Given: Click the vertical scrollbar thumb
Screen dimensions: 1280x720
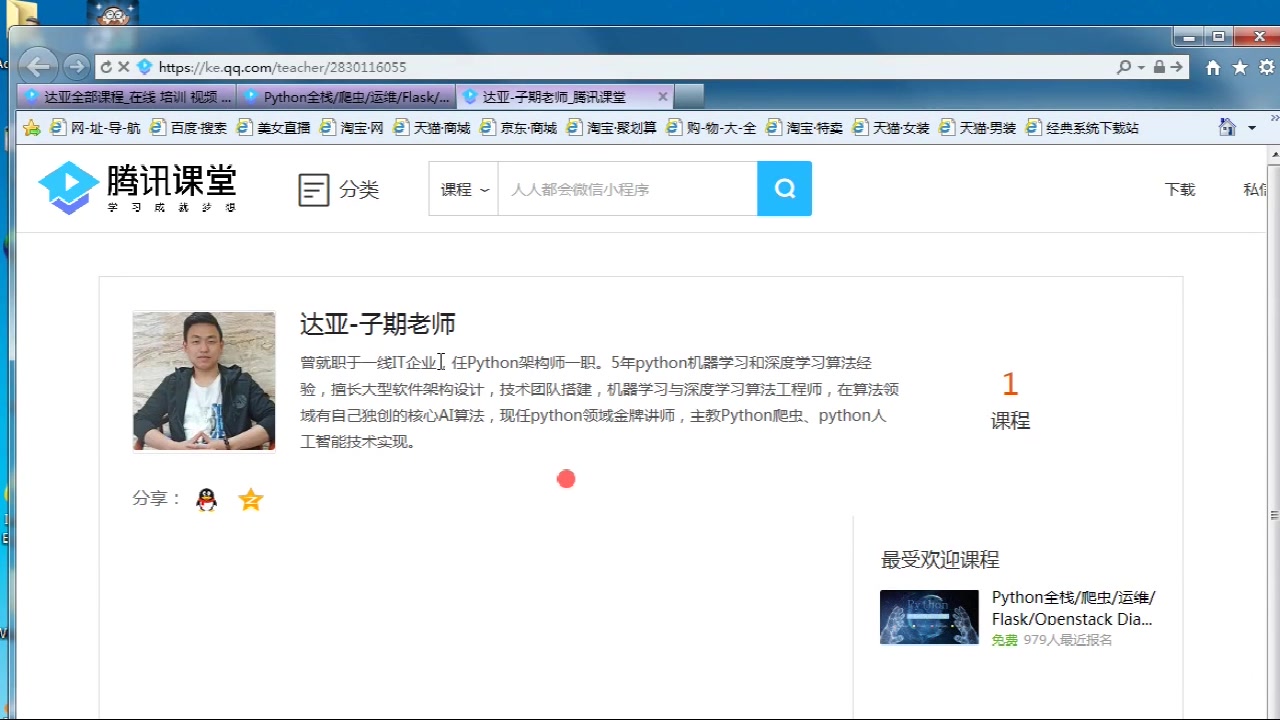Looking at the screenshot, I should click(1274, 515).
